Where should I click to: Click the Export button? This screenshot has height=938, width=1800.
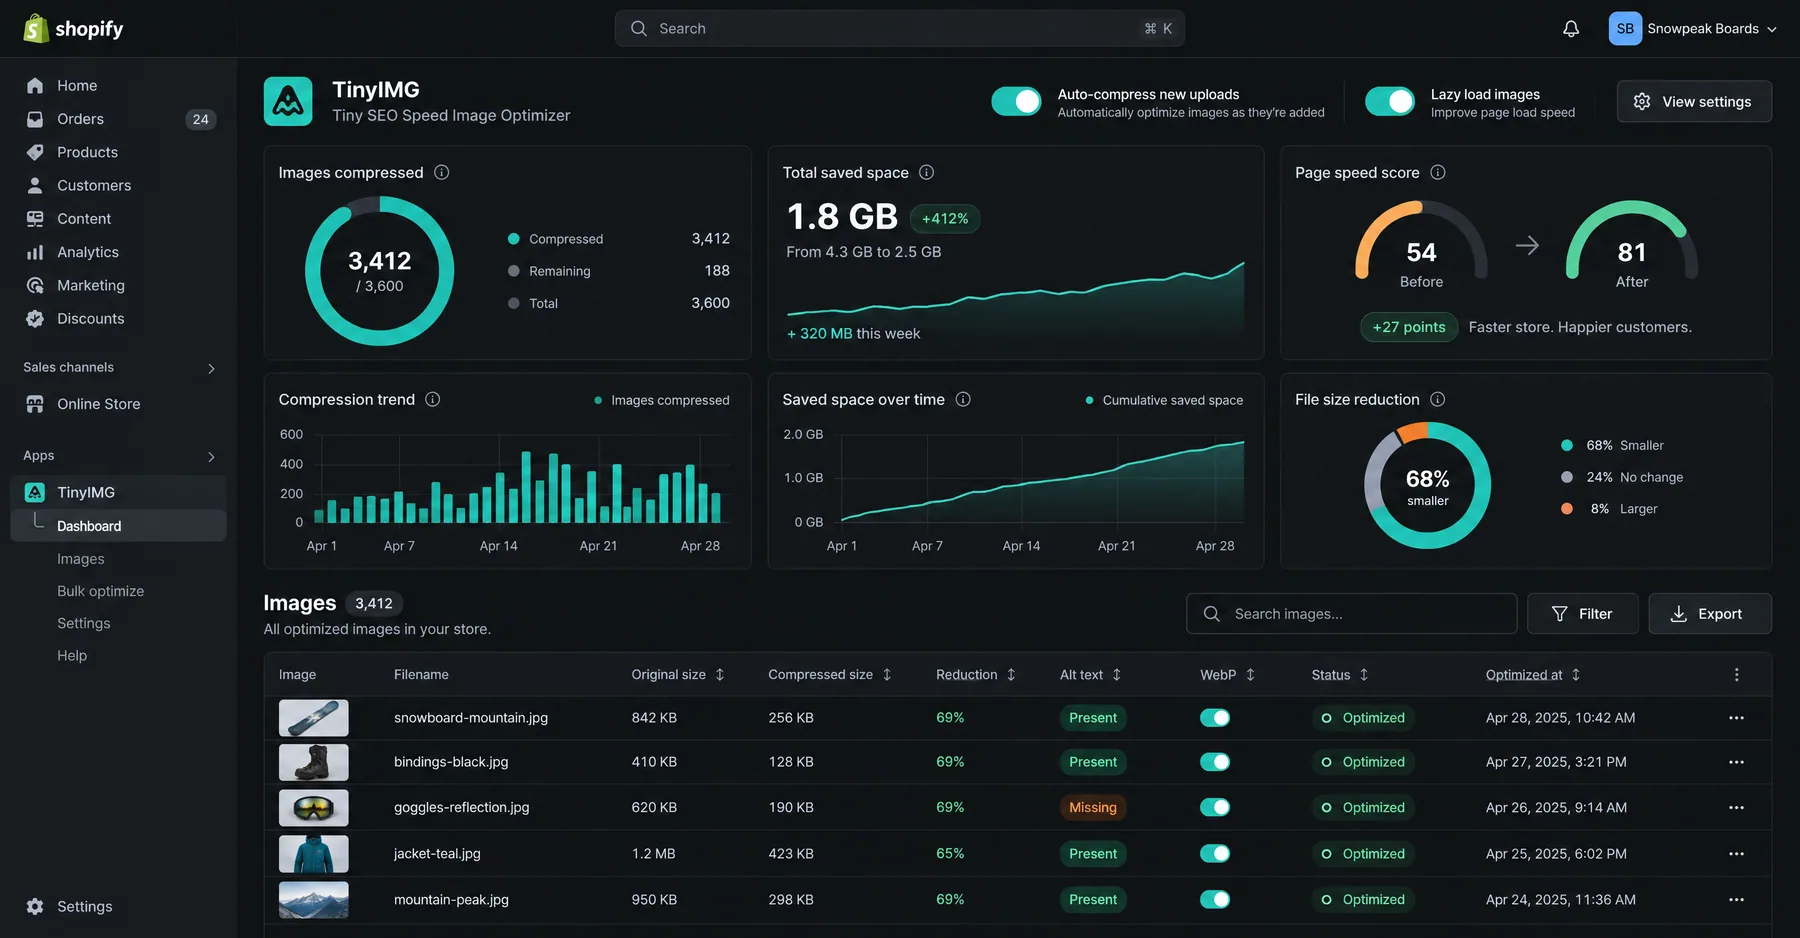[x=1710, y=614]
